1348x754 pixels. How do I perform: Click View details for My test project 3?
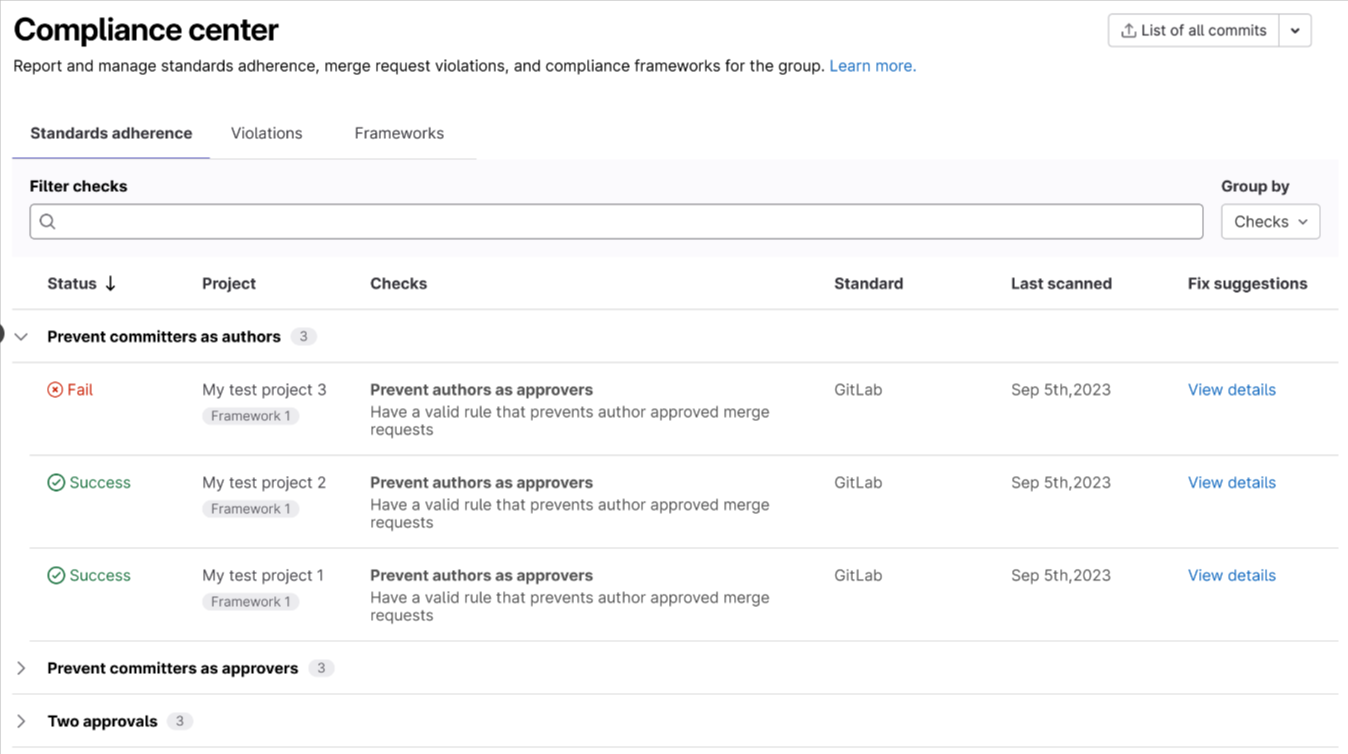click(x=1231, y=389)
